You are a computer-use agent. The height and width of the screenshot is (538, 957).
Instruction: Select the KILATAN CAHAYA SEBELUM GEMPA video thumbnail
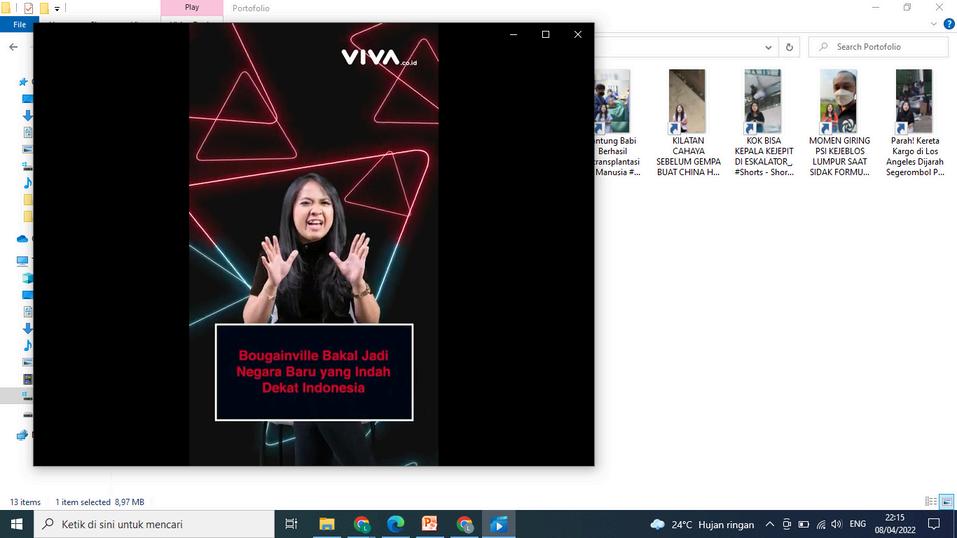pyautogui.click(x=687, y=101)
